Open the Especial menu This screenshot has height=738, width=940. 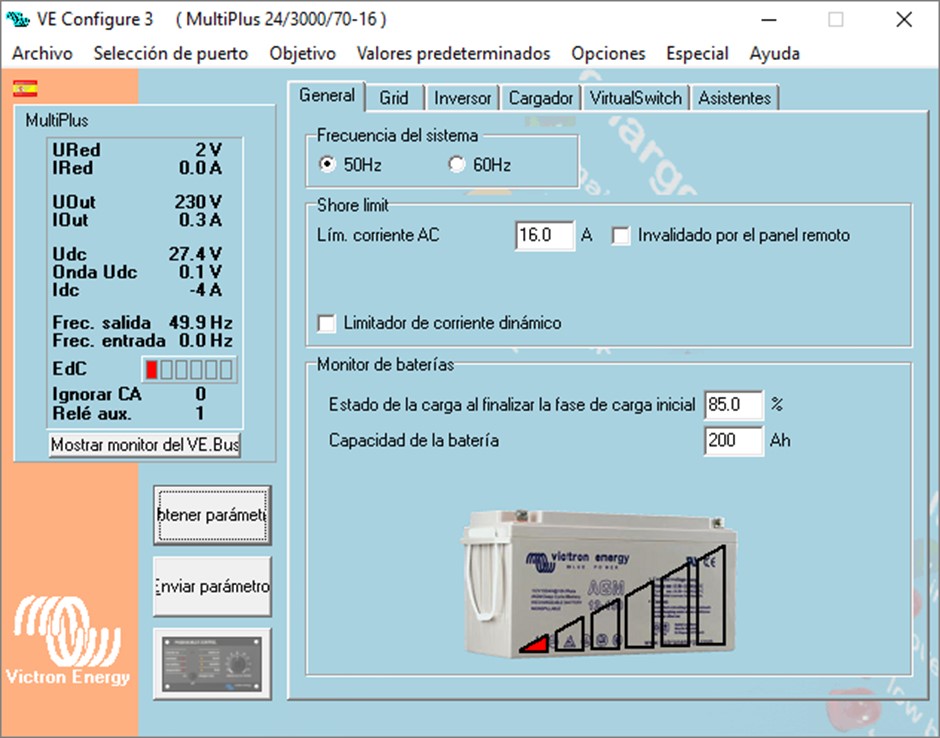click(x=697, y=53)
